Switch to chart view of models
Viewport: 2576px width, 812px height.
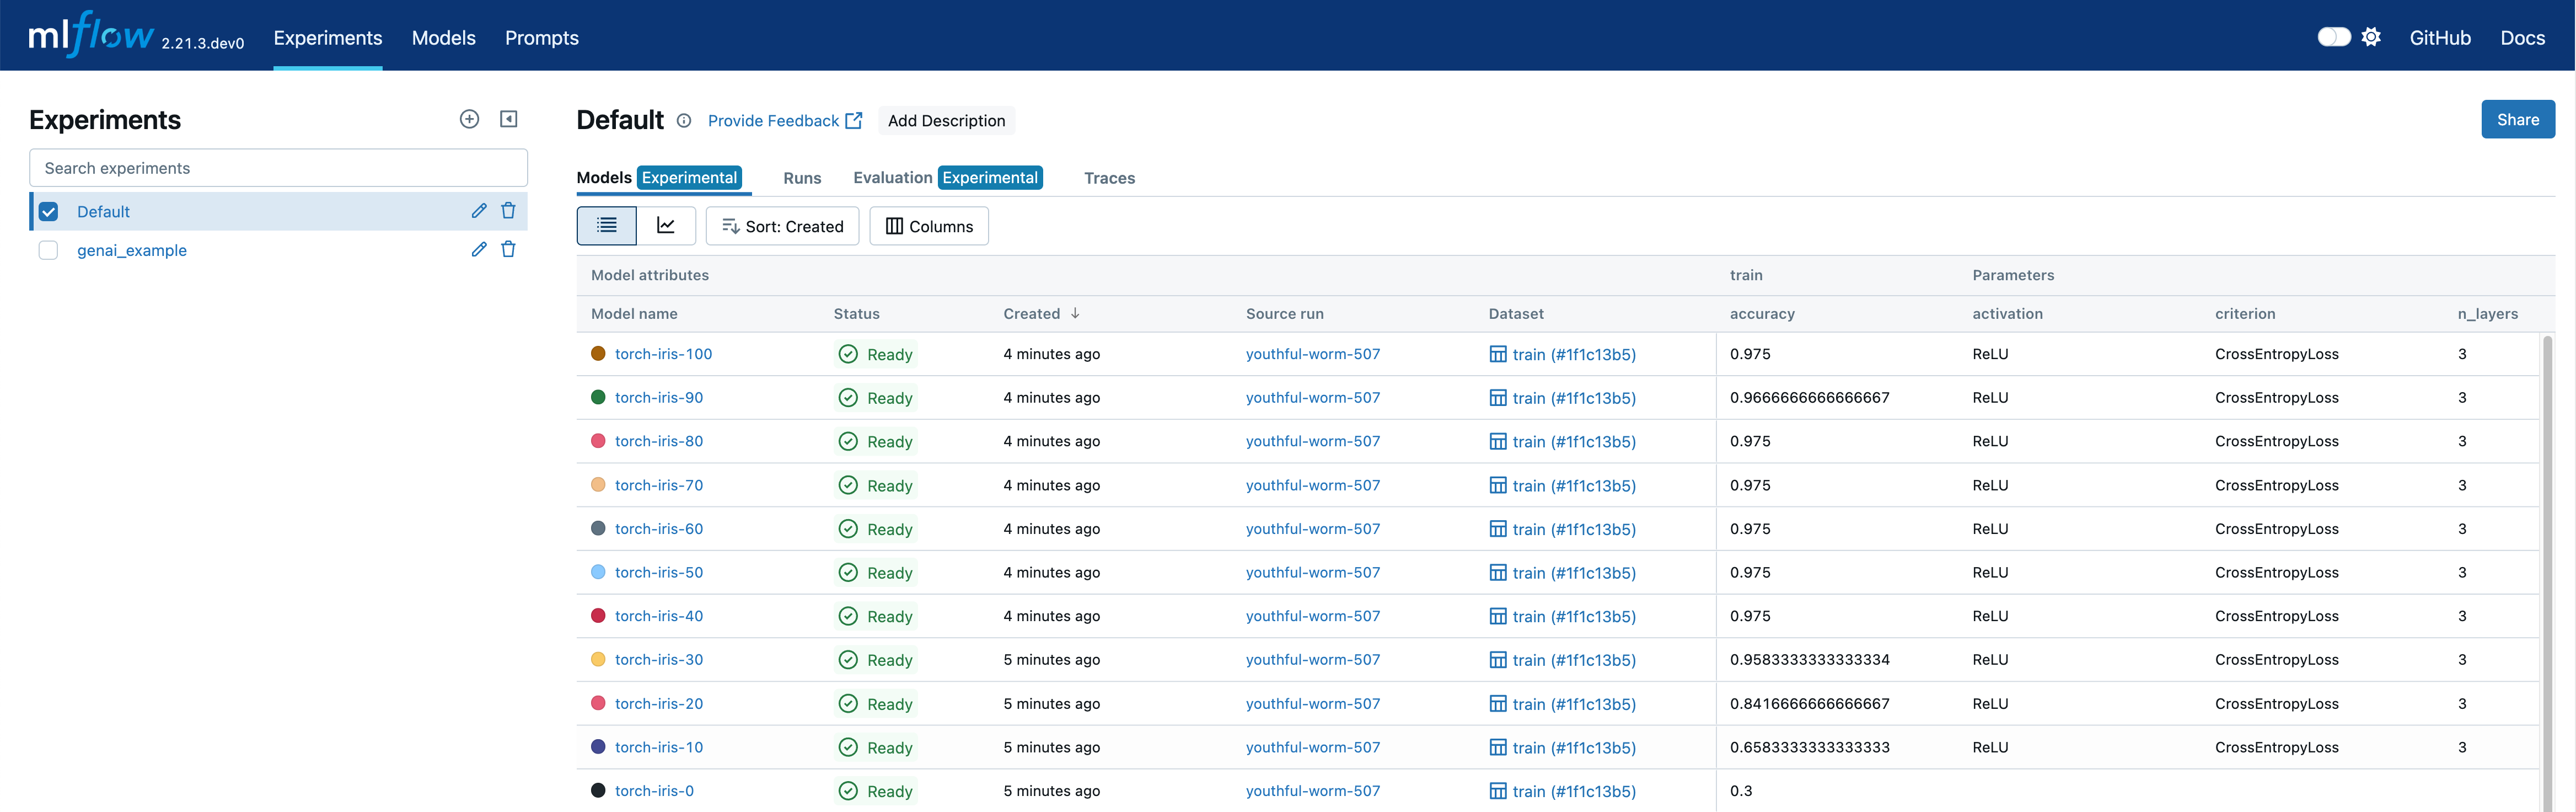click(x=666, y=225)
